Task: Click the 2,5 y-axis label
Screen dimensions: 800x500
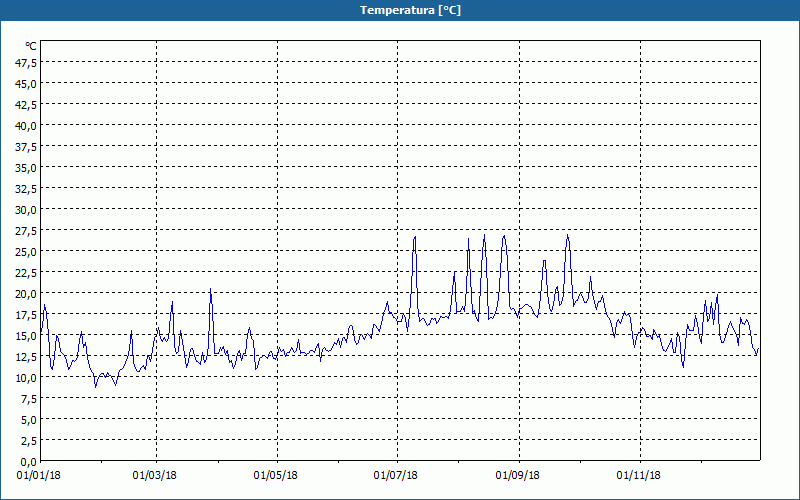Action: coord(29,441)
